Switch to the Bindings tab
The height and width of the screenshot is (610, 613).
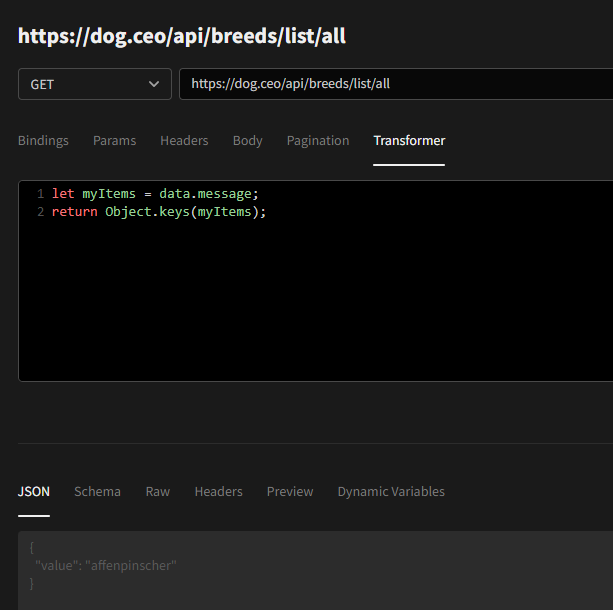click(x=43, y=140)
